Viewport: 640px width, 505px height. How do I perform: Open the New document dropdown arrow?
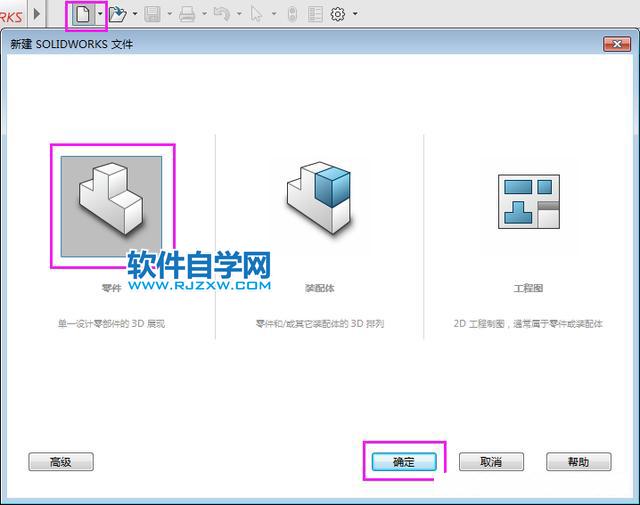pos(100,14)
